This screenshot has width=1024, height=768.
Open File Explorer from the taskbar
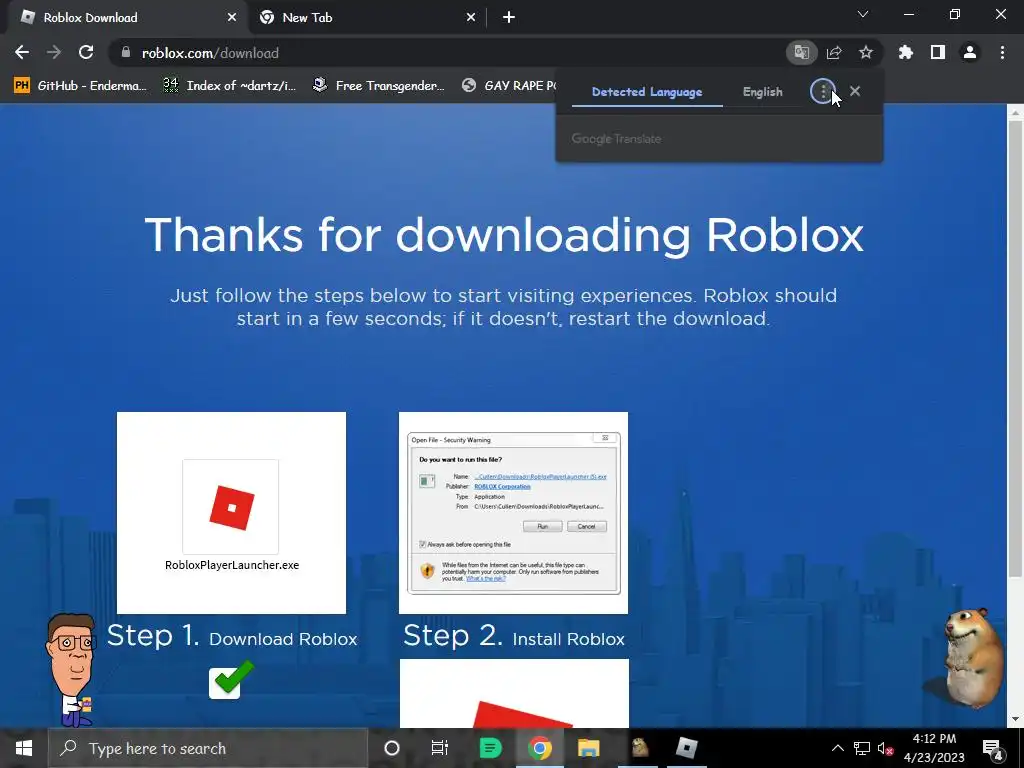588,748
